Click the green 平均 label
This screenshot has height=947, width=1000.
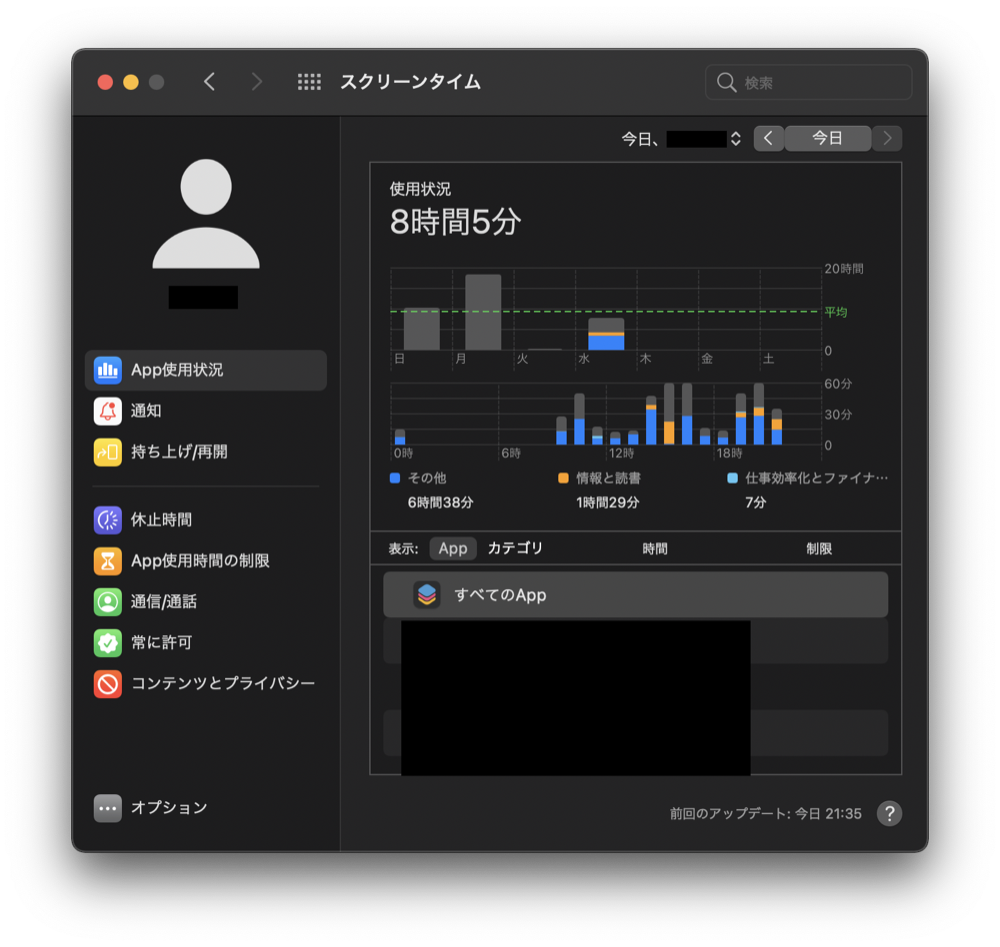[835, 312]
